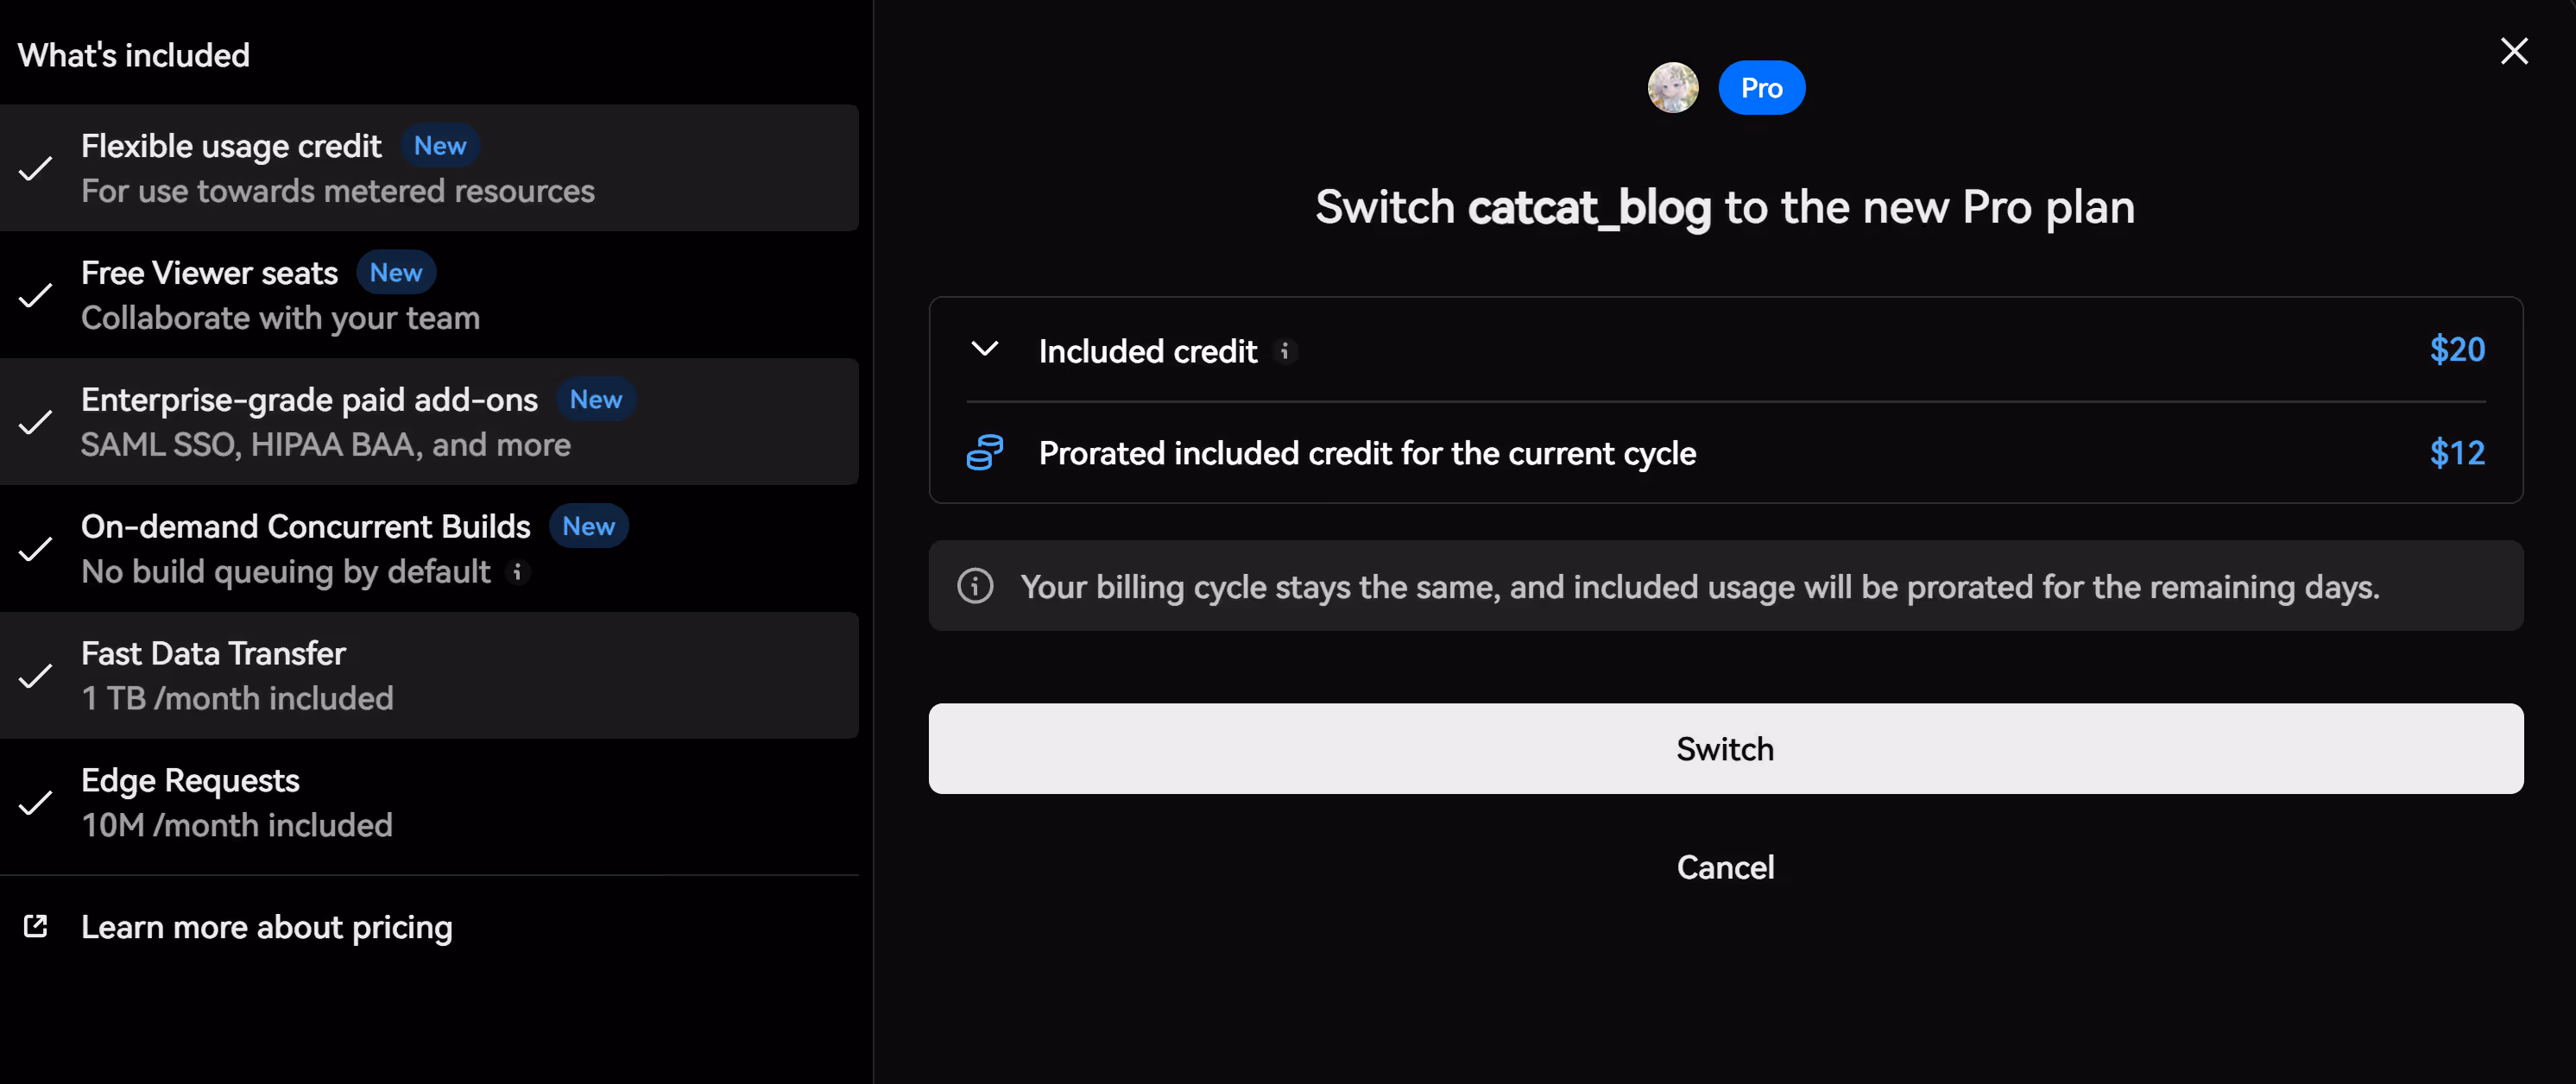Image resolution: width=2576 pixels, height=1084 pixels.
Task: Click checkmark beside Flexible usage credit
Action: [x=36, y=169]
